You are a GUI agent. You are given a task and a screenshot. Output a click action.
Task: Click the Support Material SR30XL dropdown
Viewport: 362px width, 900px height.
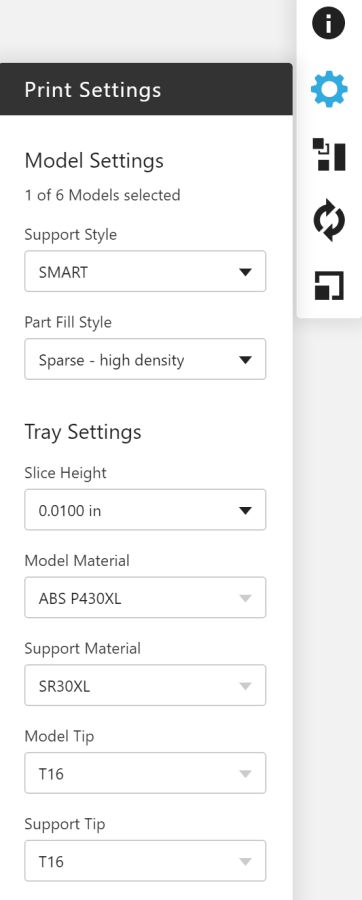[x=145, y=685]
